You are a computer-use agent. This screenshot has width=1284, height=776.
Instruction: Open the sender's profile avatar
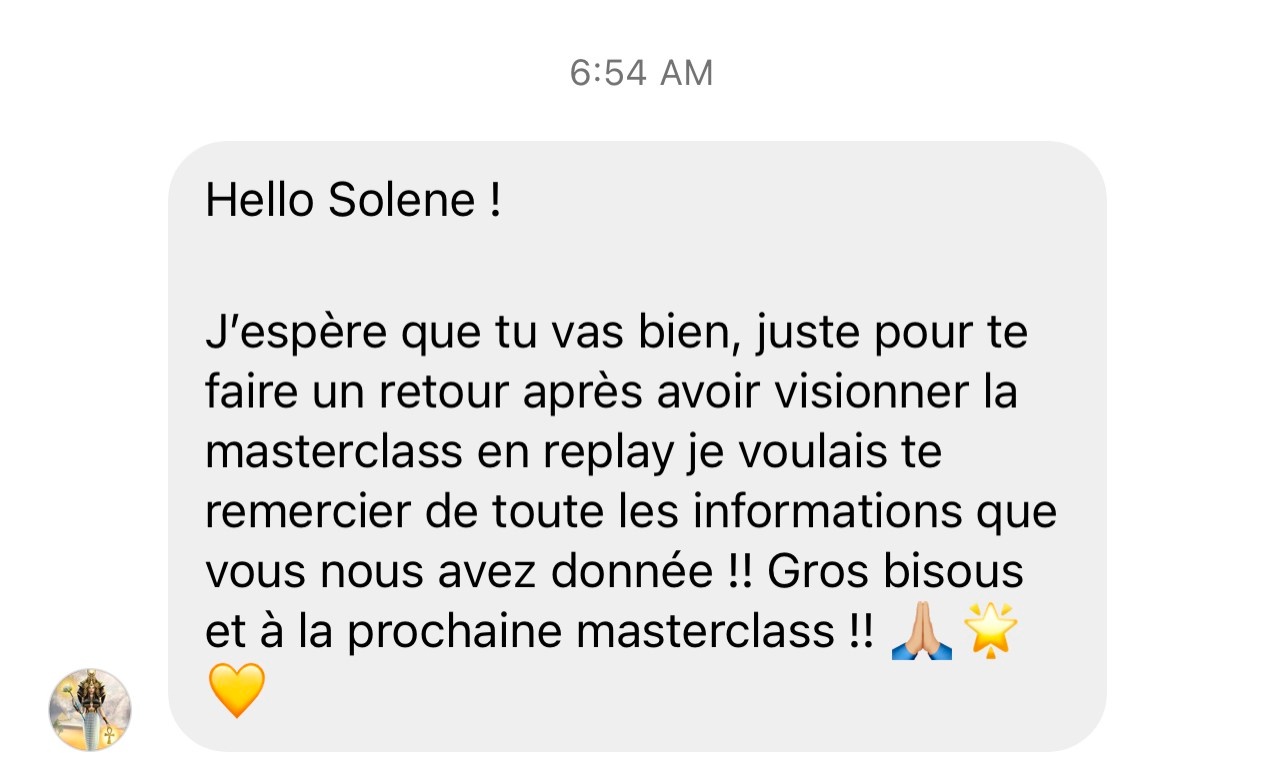point(90,710)
